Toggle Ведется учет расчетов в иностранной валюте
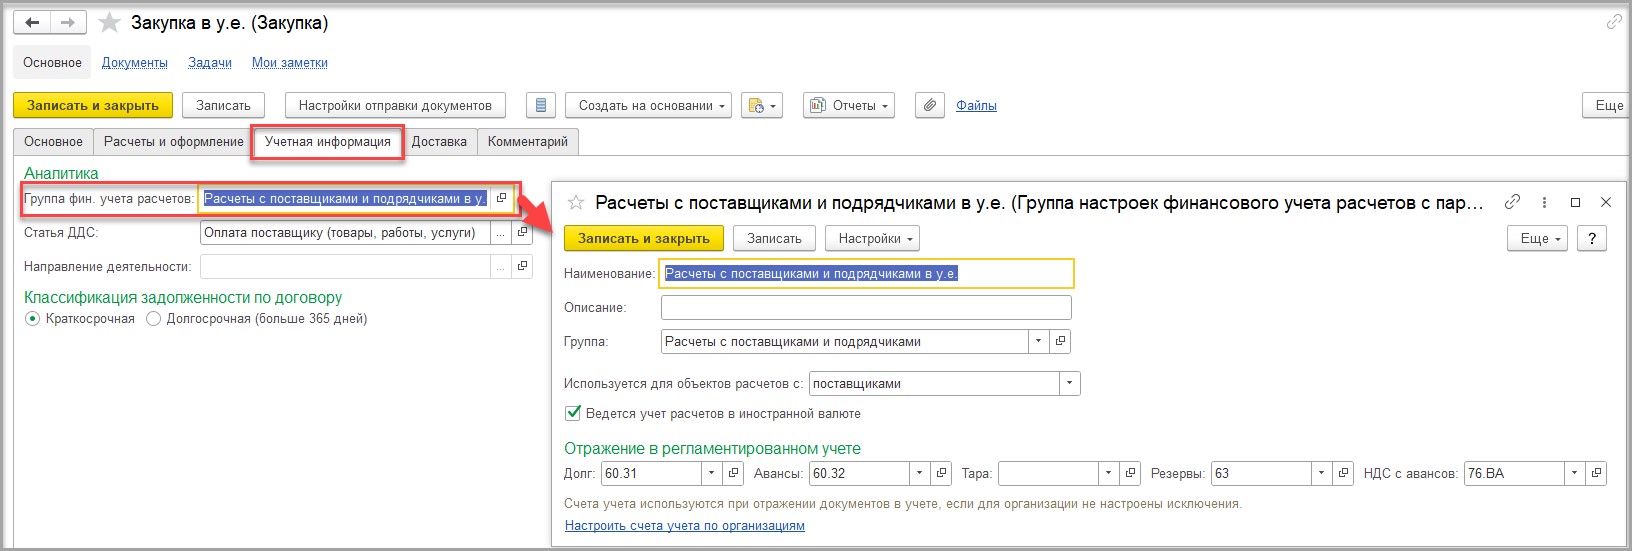Screen dimensions: 1632x551 coord(573,413)
